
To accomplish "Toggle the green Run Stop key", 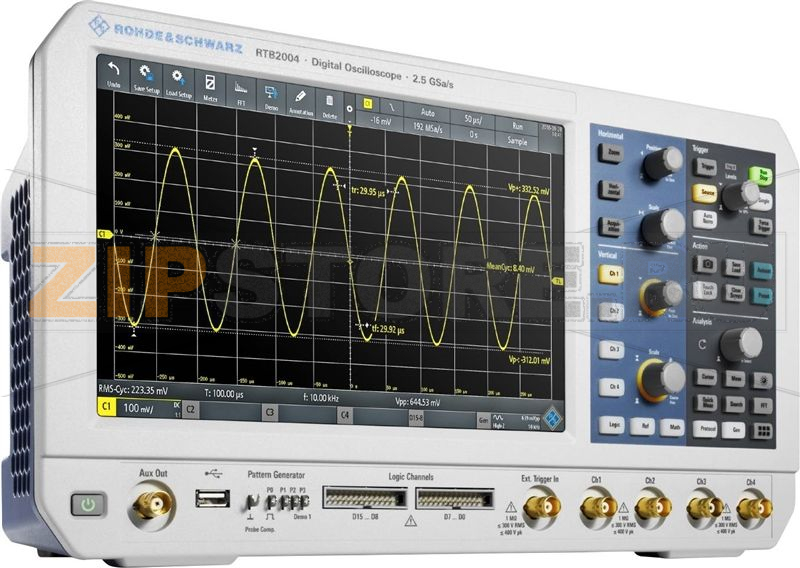I will point(762,175).
